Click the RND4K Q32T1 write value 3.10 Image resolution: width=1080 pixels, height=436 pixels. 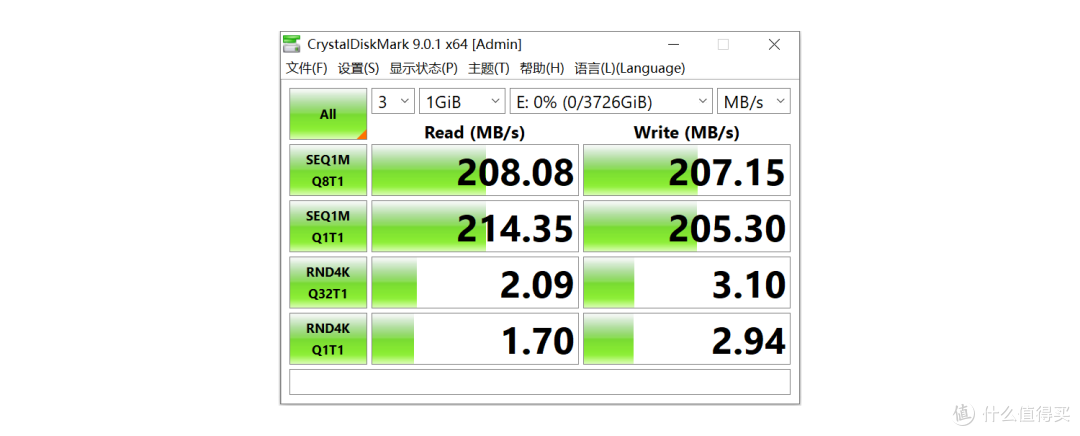coord(687,283)
